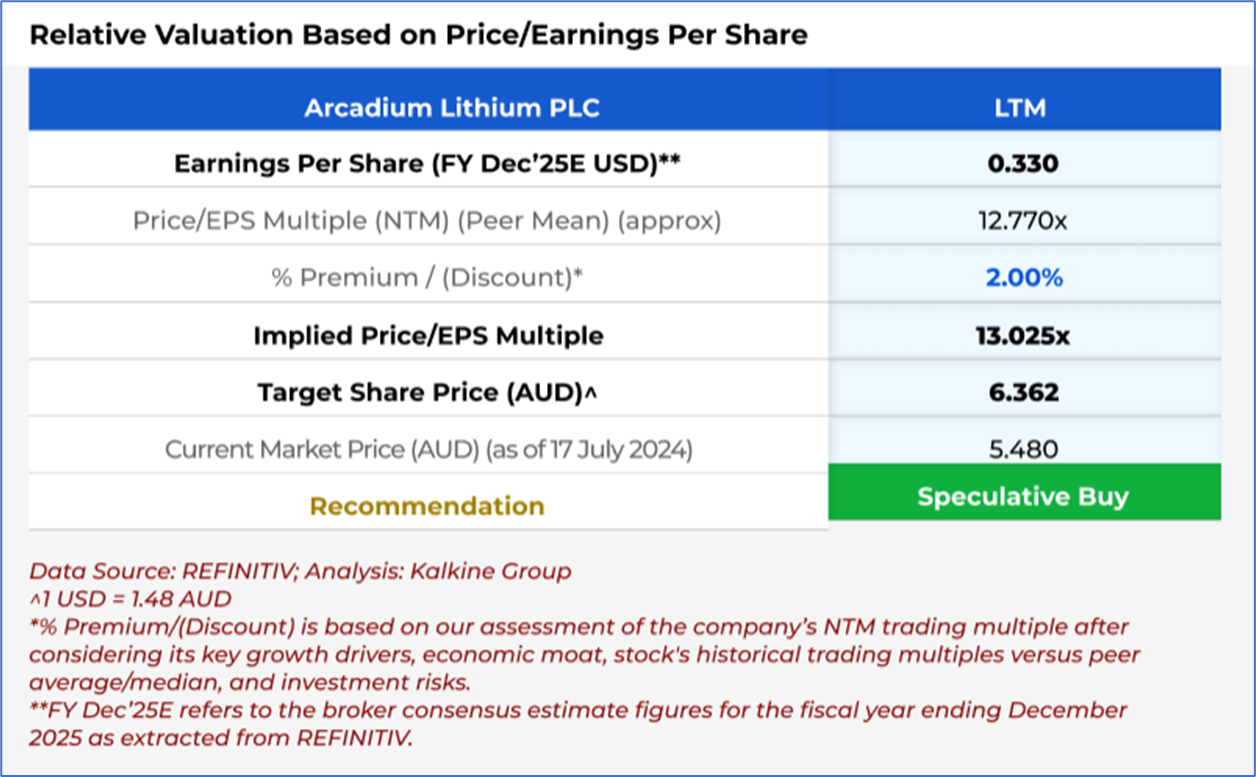
Task: Select the Earnings Per Share row label
Action: click(x=427, y=164)
